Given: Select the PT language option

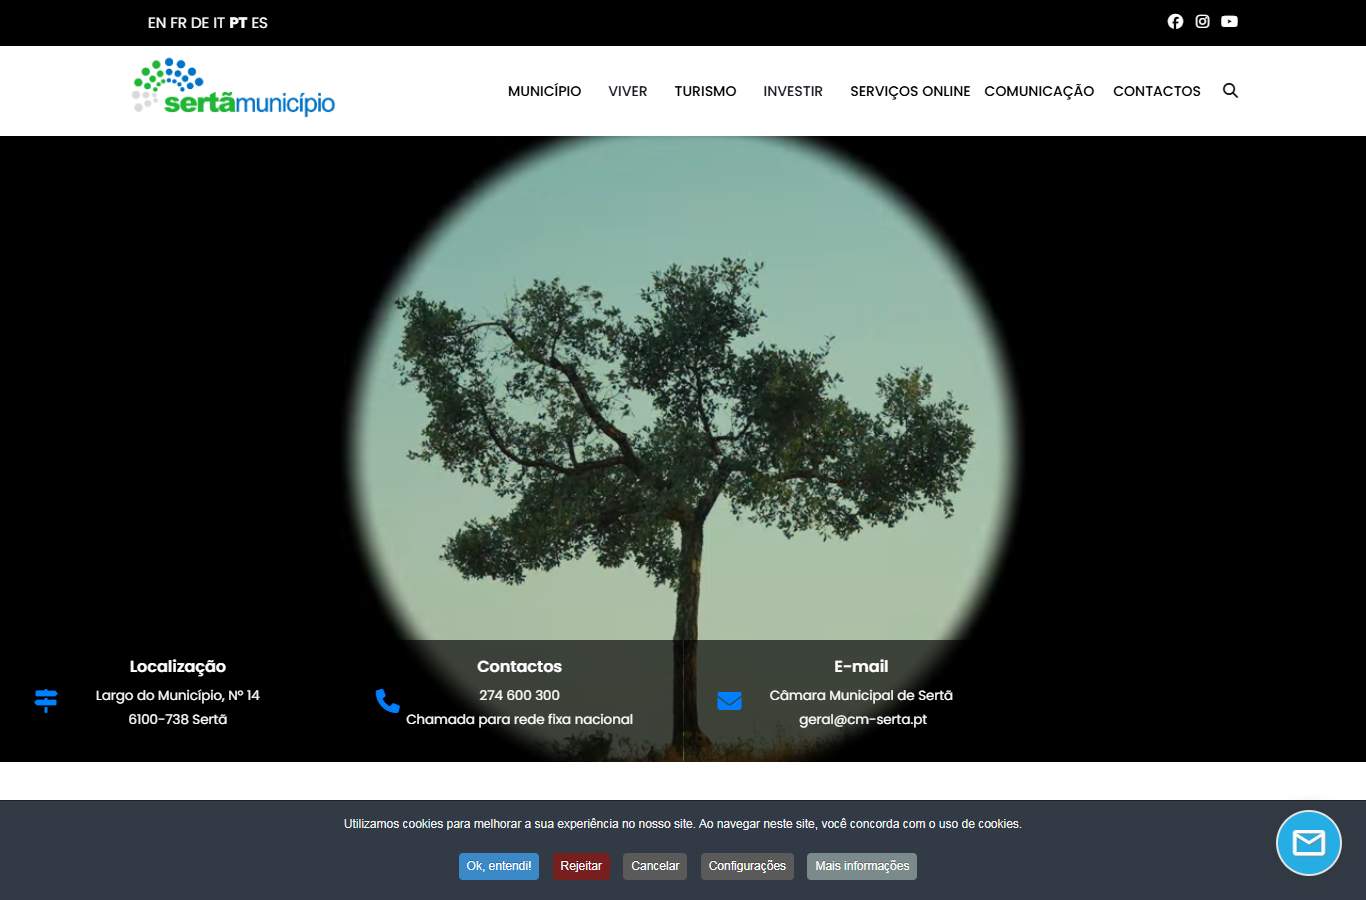Looking at the screenshot, I should 238,23.
